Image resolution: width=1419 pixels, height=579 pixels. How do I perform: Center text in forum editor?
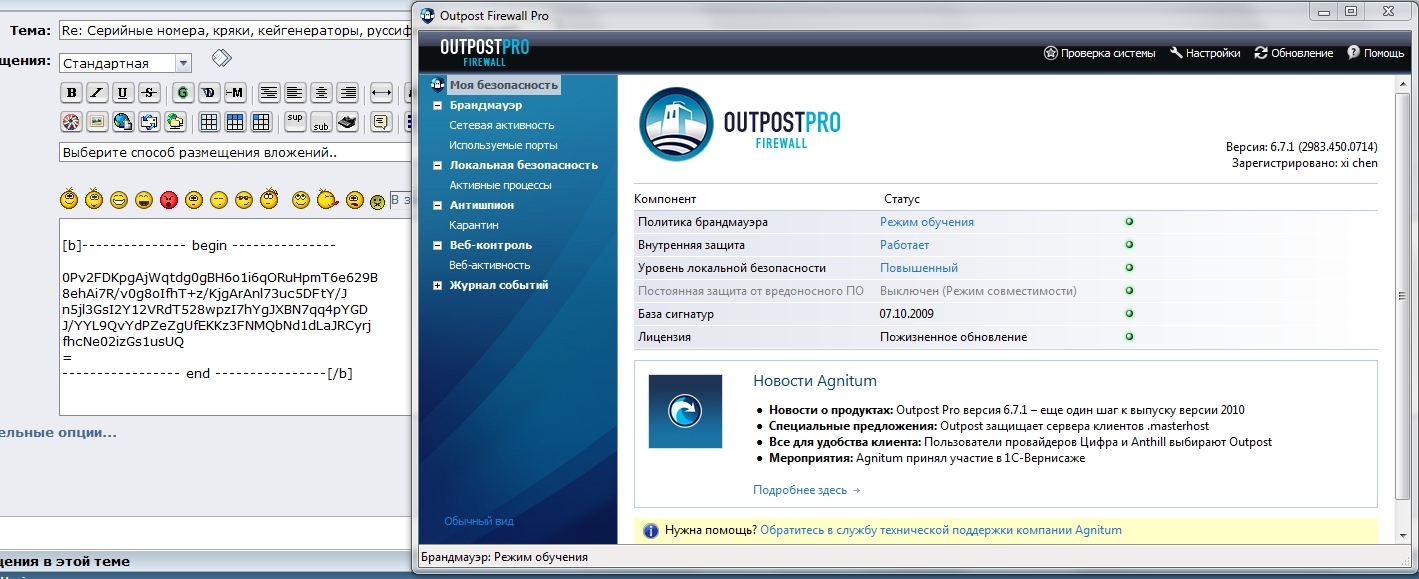(321, 93)
